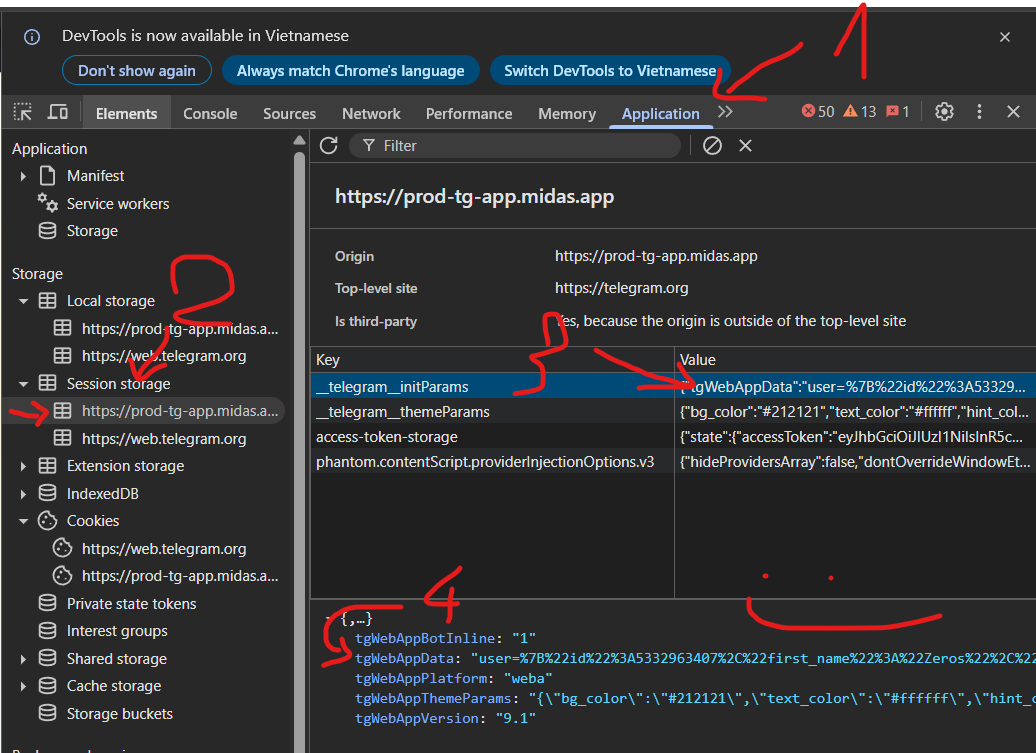Screen dimensions: 1036x753
Task: Click the accessToken value cell
Action: tap(855, 437)
